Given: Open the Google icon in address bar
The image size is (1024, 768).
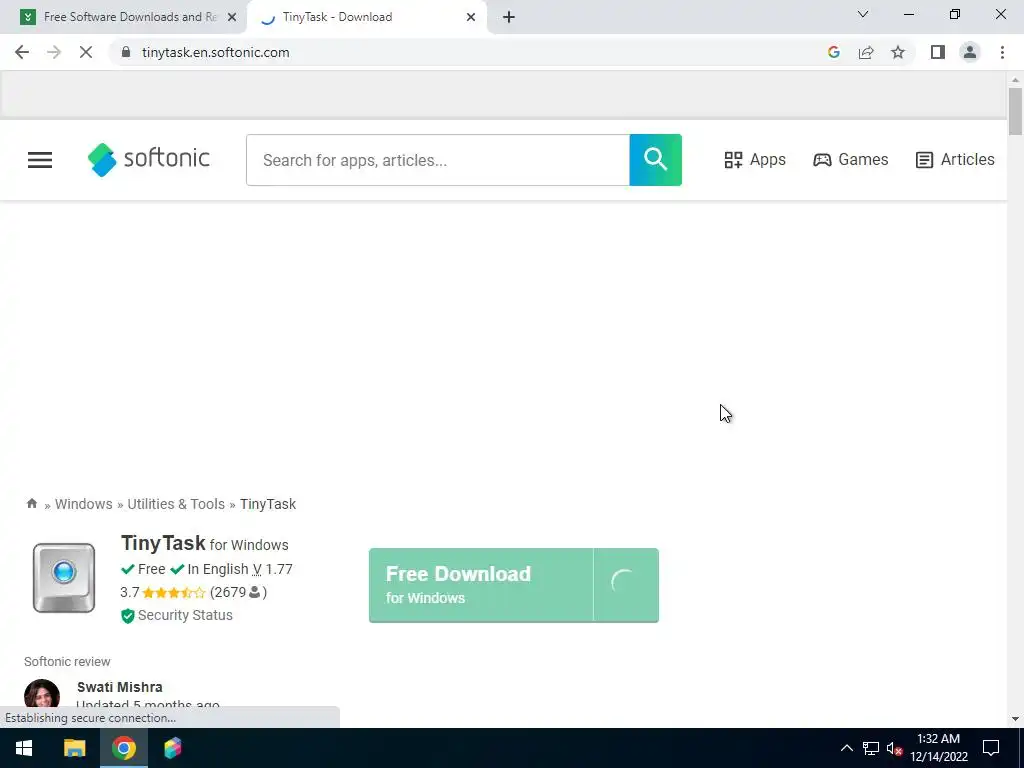Looking at the screenshot, I should [x=833, y=52].
